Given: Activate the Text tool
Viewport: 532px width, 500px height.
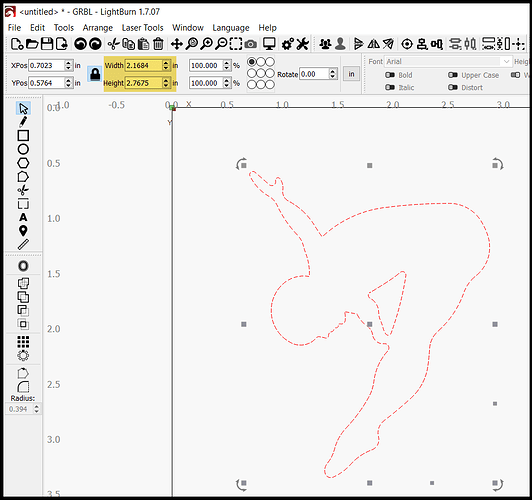Looking at the screenshot, I should click(23, 217).
